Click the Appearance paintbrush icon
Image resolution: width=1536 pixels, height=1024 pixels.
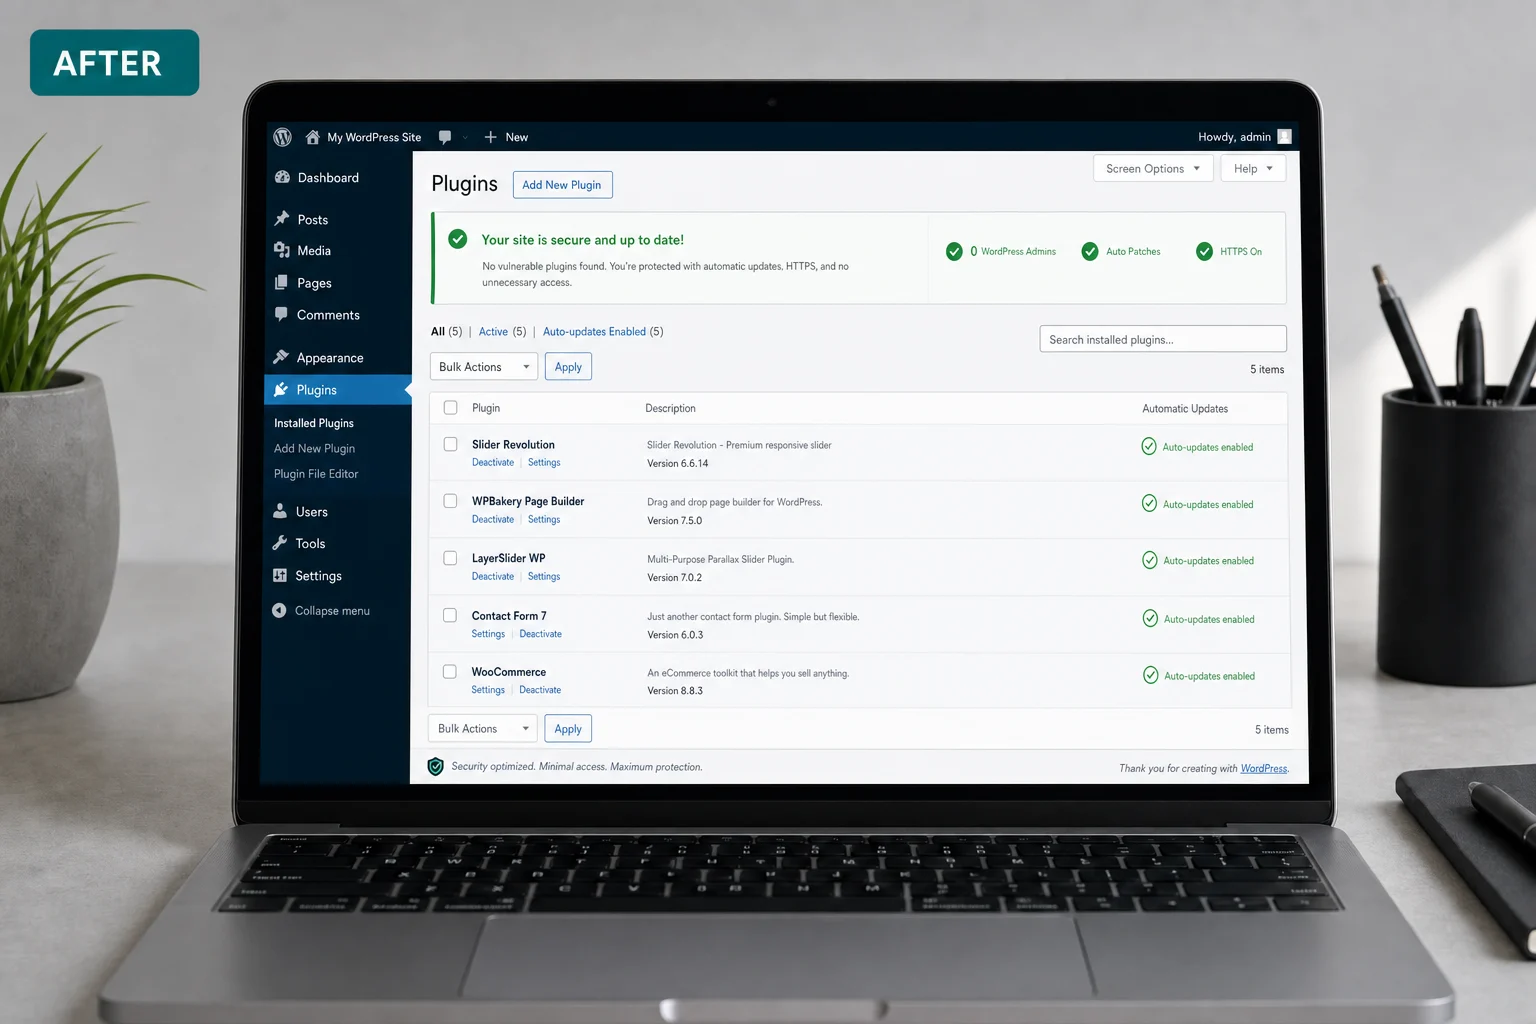click(x=281, y=357)
